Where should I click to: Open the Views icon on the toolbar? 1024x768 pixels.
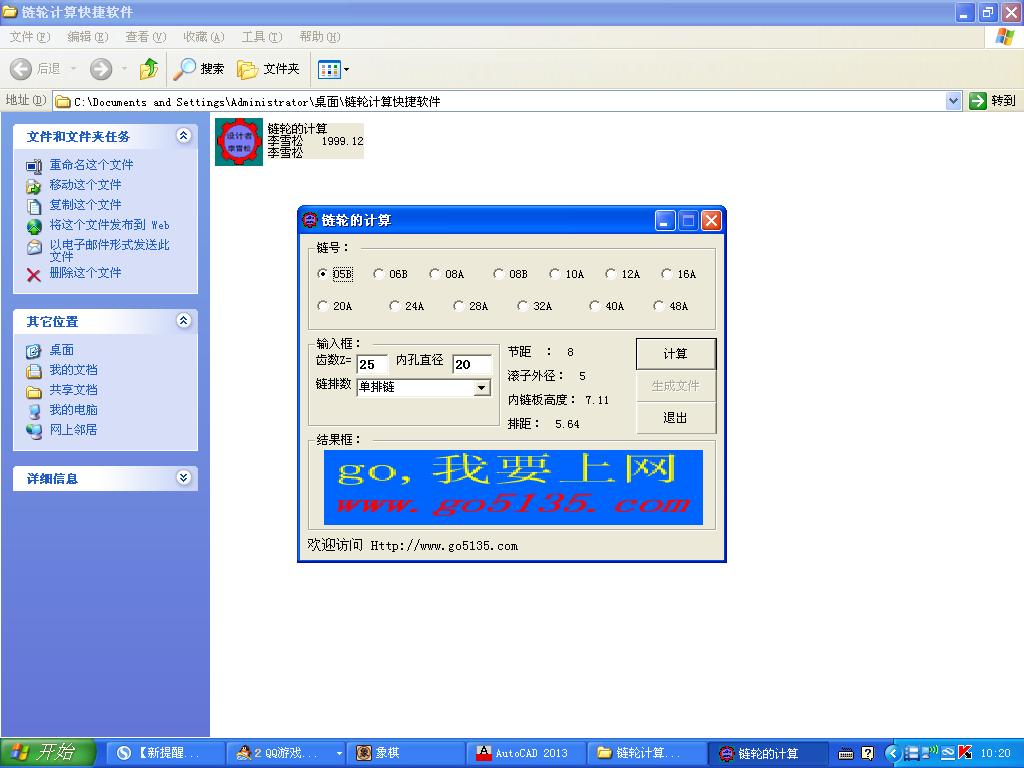pos(330,69)
